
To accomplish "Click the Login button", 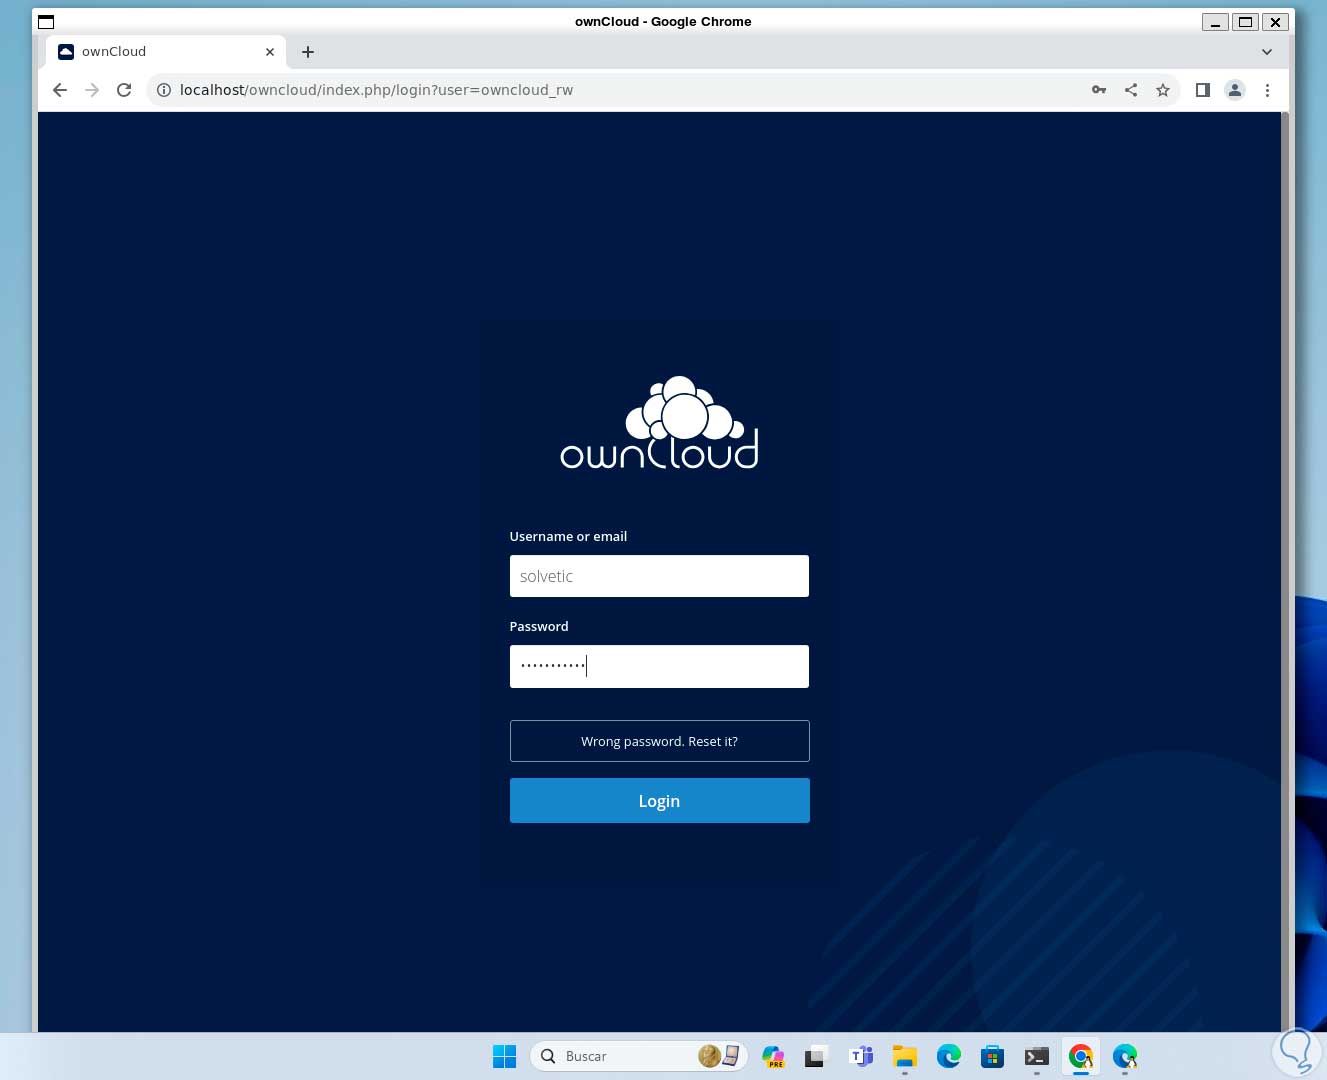I will (x=659, y=801).
